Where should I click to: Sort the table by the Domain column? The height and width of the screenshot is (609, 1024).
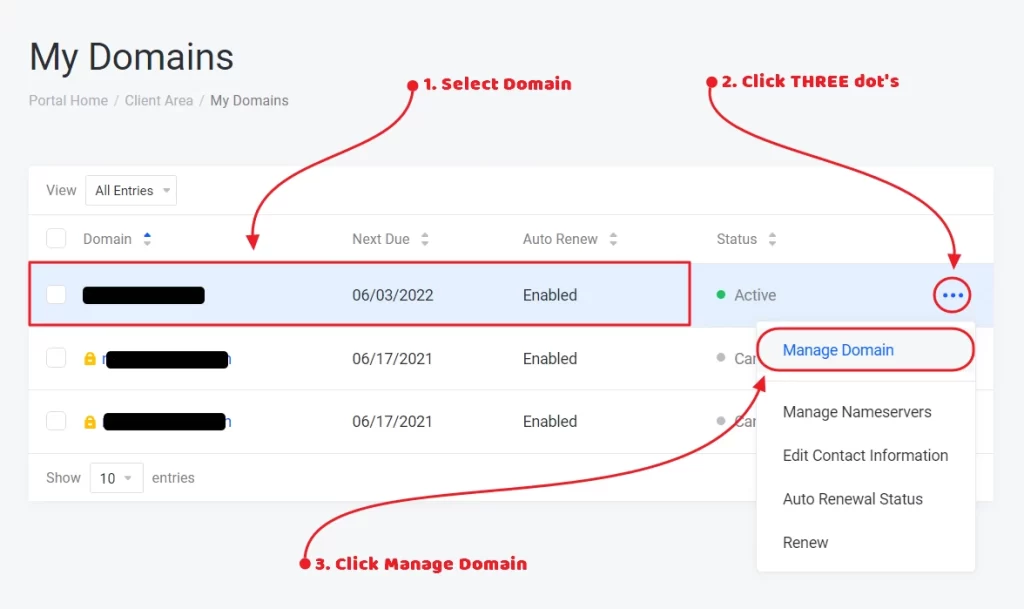[147, 239]
